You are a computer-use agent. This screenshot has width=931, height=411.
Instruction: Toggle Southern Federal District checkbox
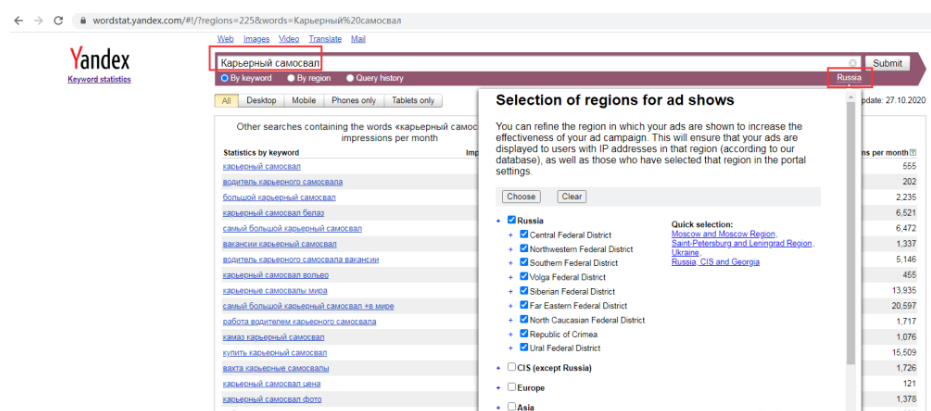pos(524,262)
